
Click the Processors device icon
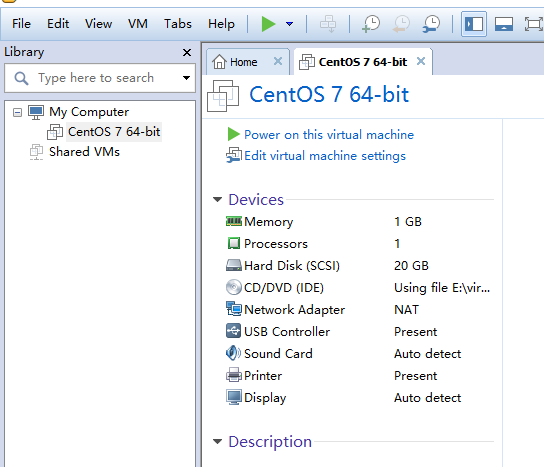(x=233, y=243)
